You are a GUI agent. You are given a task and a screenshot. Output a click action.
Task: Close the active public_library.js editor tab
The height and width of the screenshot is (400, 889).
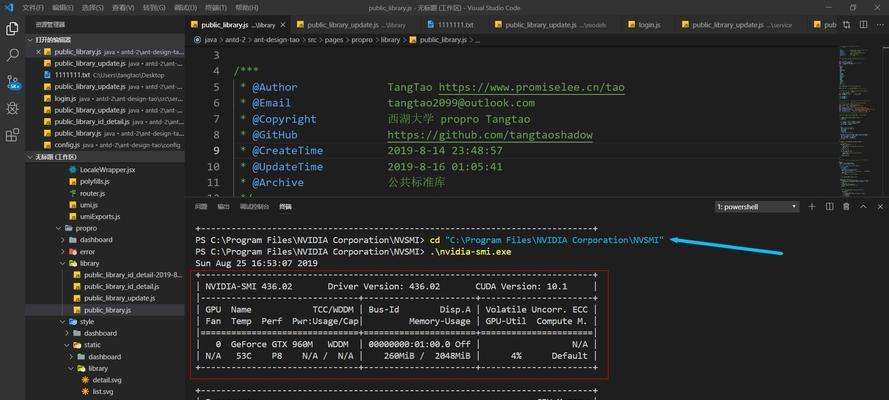point(283,25)
